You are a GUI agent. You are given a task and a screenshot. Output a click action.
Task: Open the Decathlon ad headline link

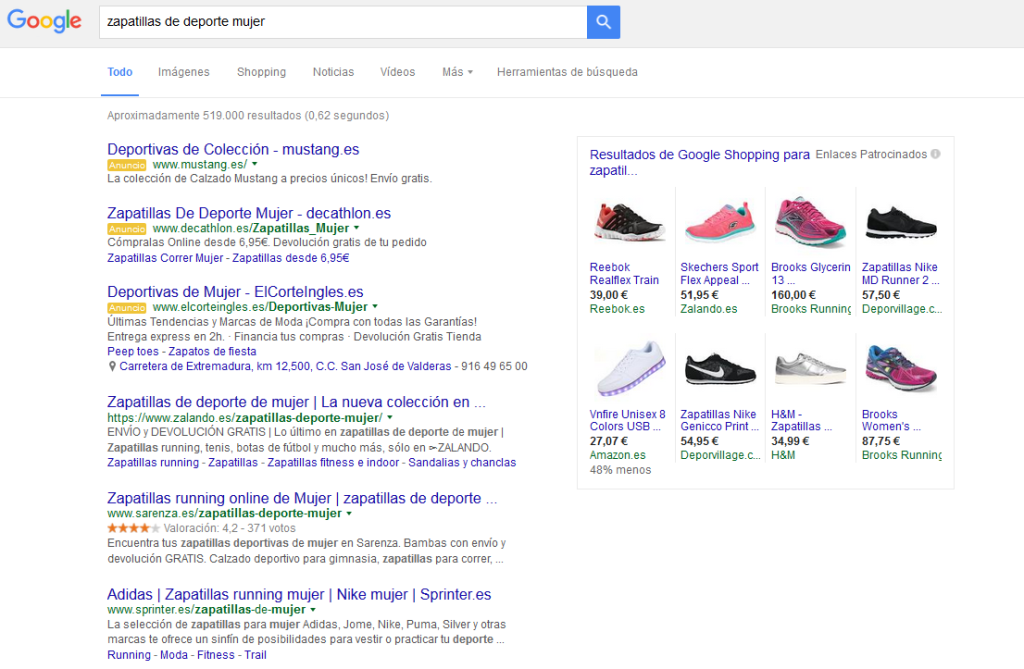(248, 213)
